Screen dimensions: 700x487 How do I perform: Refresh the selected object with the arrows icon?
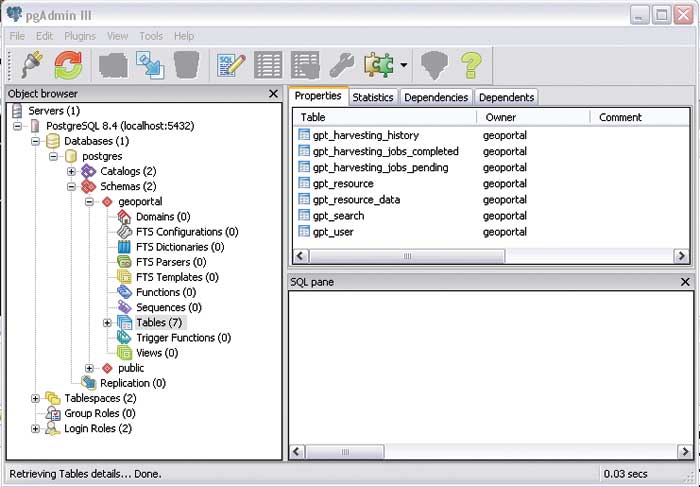click(x=68, y=65)
